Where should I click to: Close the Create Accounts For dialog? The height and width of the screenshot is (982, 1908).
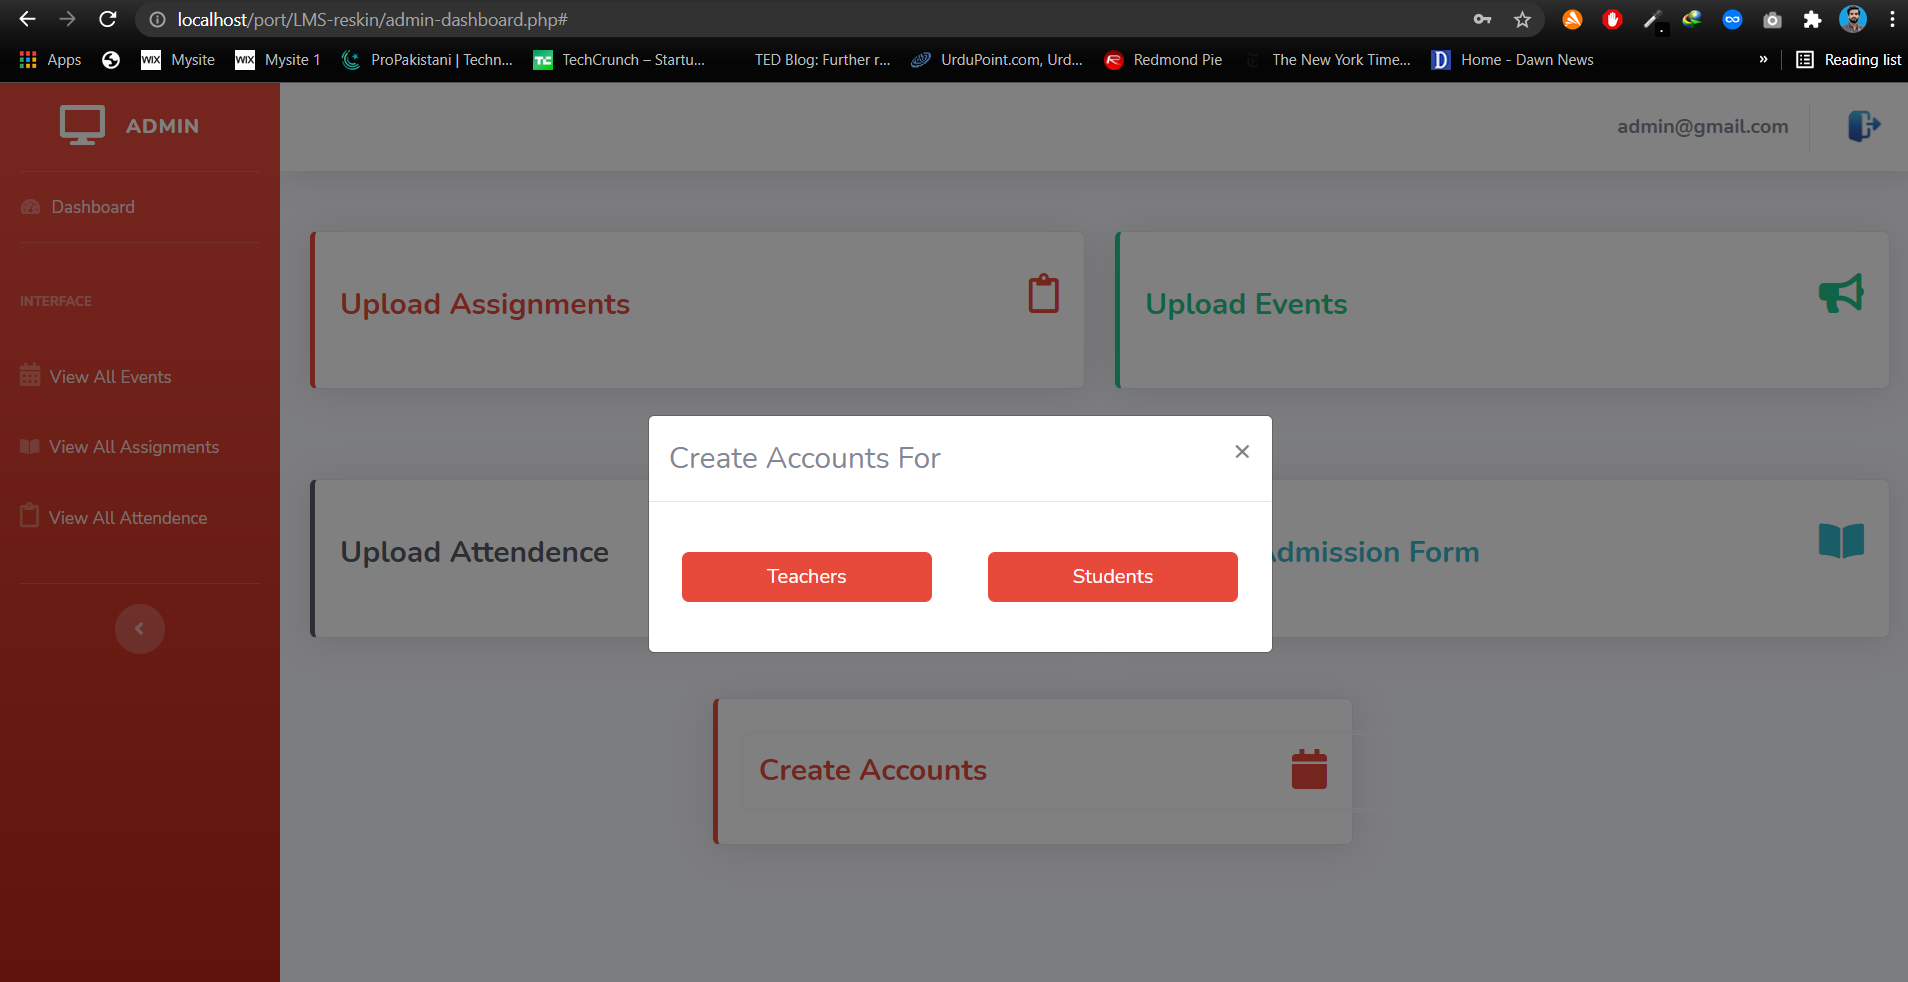(x=1242, y=452)
